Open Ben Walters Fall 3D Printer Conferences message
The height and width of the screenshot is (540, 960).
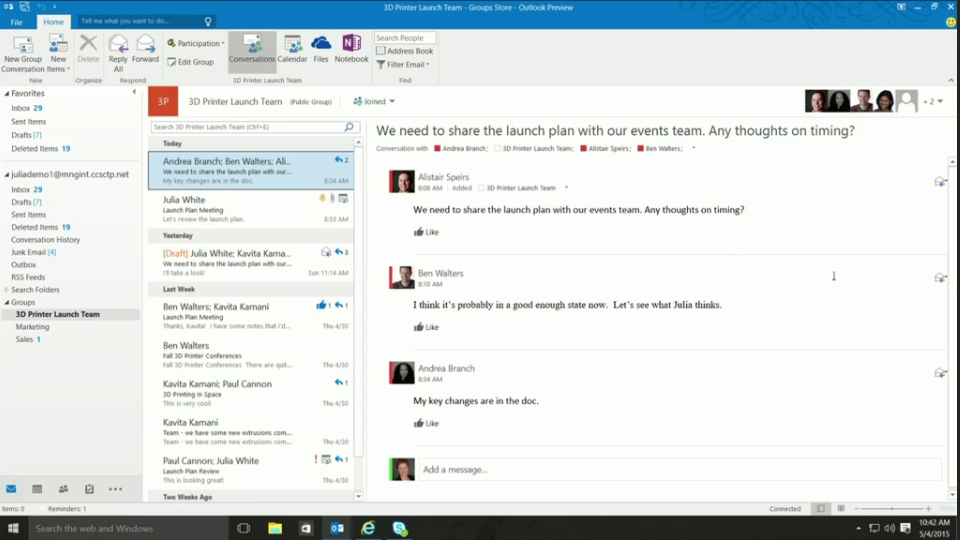[x=251, y=355]
